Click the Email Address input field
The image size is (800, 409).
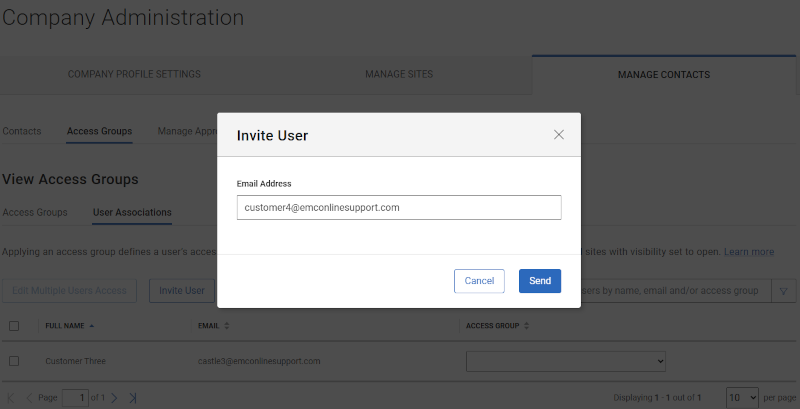click(399, 207)
